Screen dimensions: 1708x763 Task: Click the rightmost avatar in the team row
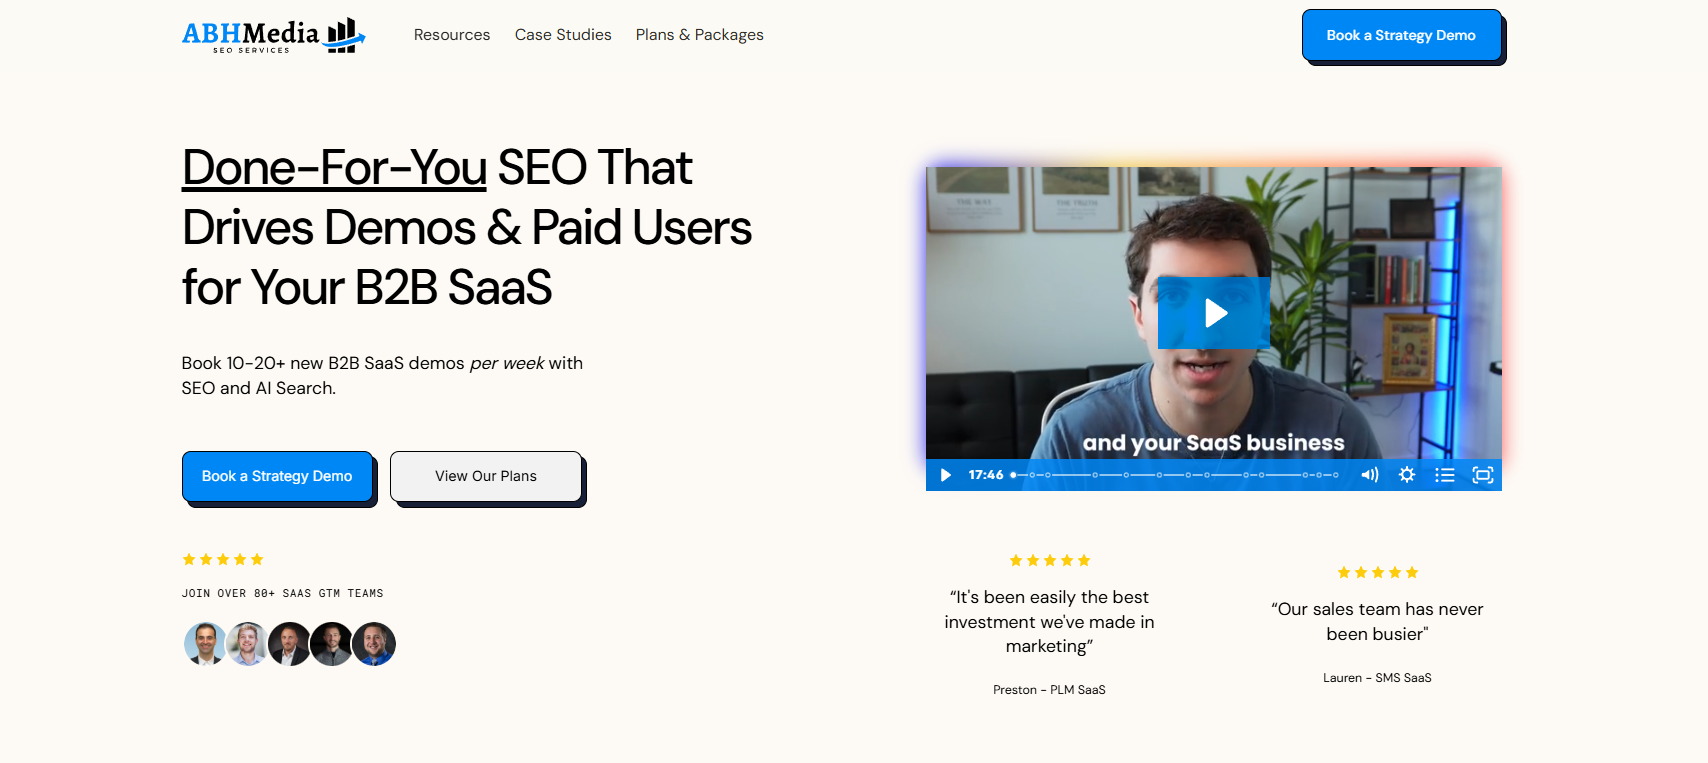(373, 644)
